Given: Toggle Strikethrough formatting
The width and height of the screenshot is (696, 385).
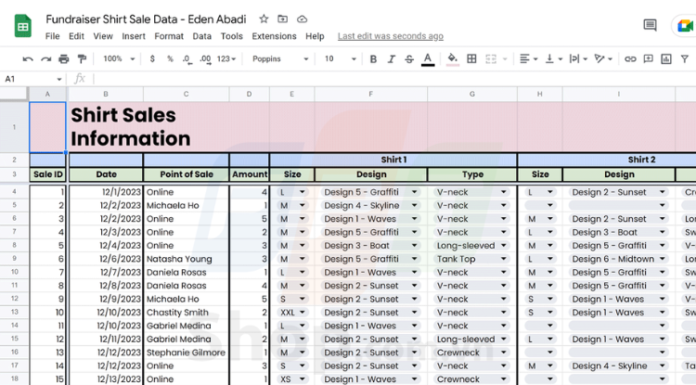Looking at the screenshot, I should 409,59.
